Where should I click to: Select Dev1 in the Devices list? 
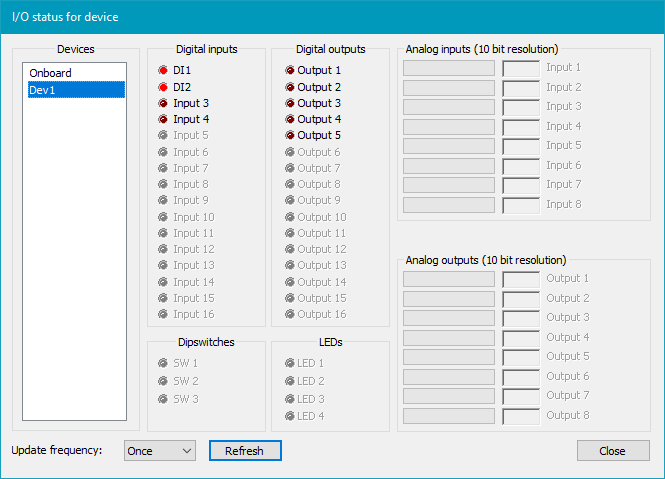(76, 90)
